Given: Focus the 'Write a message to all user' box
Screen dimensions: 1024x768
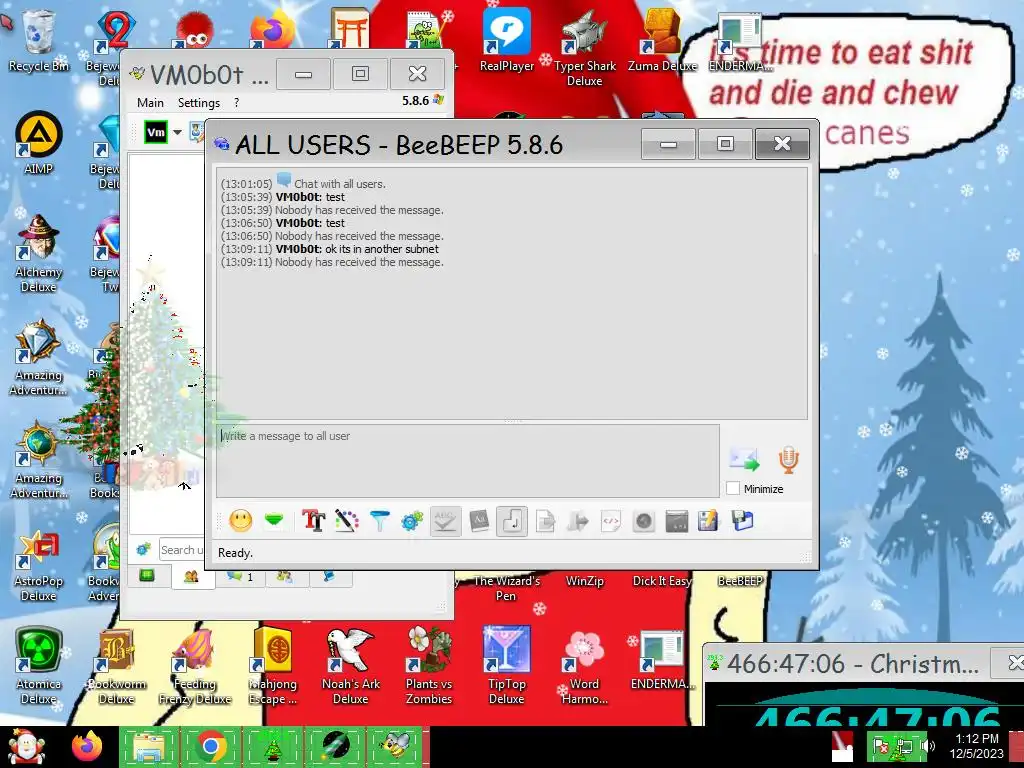Looking at the screenshot, I should tap(468, 461).
